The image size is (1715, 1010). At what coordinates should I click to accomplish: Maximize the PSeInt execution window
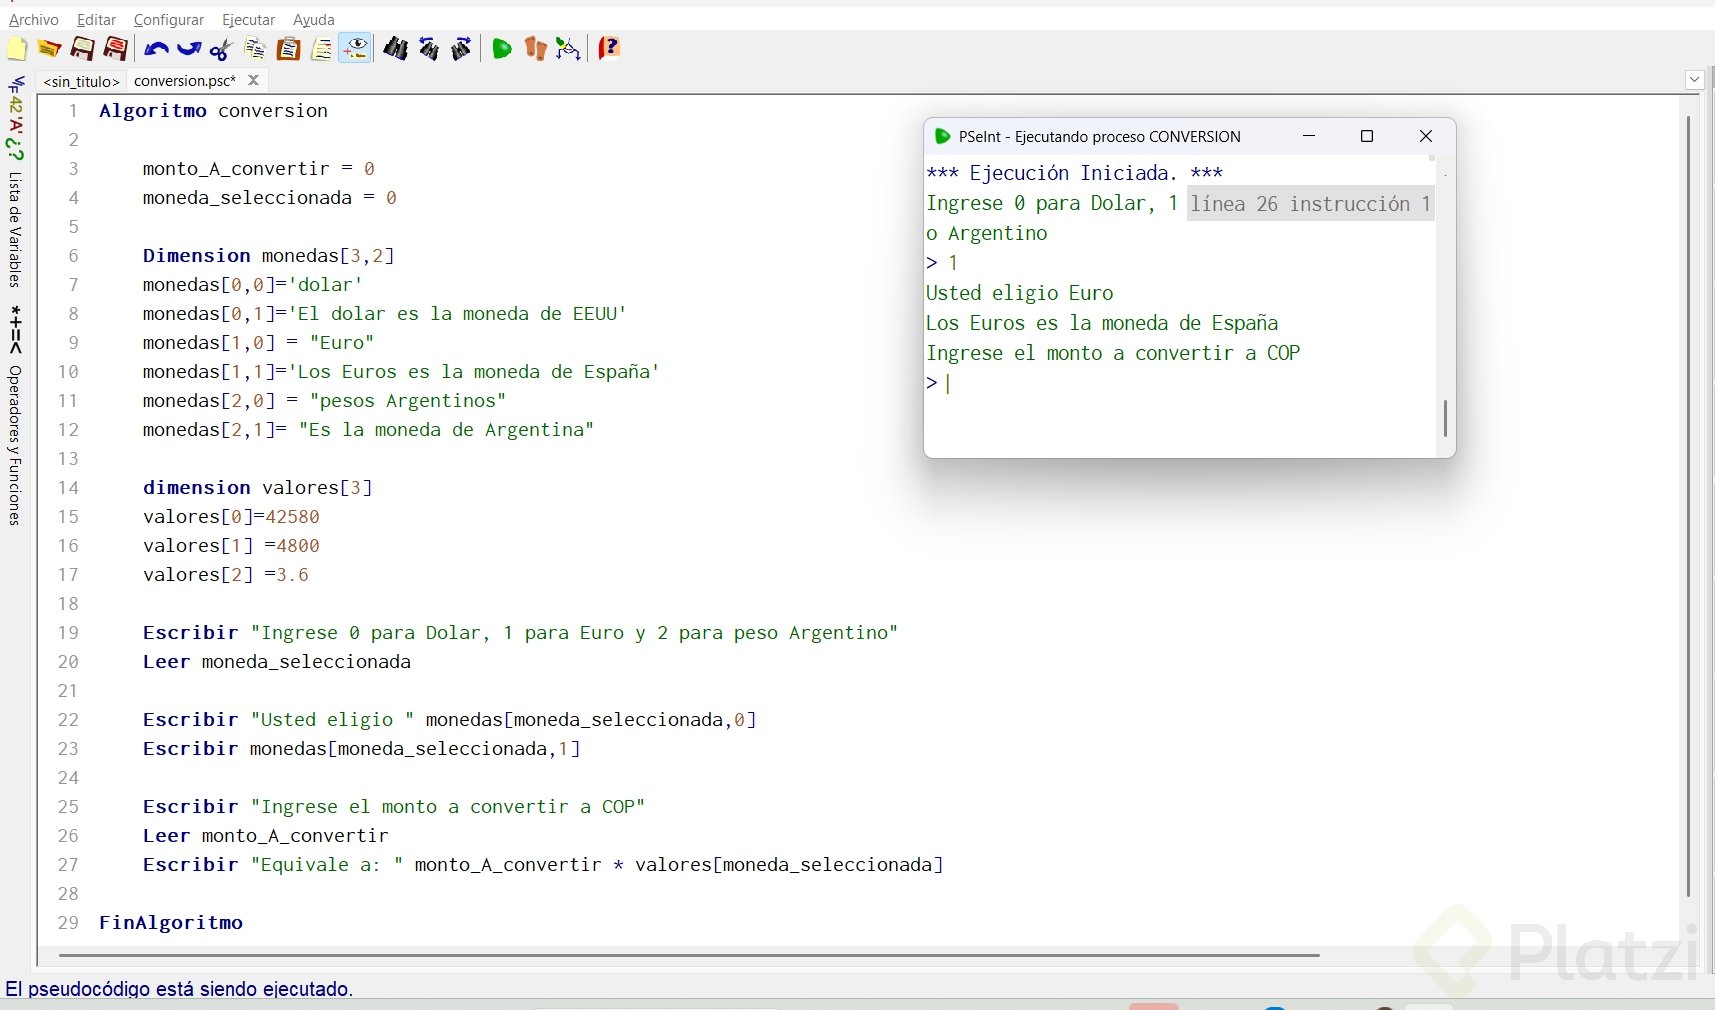point(1367,136)
